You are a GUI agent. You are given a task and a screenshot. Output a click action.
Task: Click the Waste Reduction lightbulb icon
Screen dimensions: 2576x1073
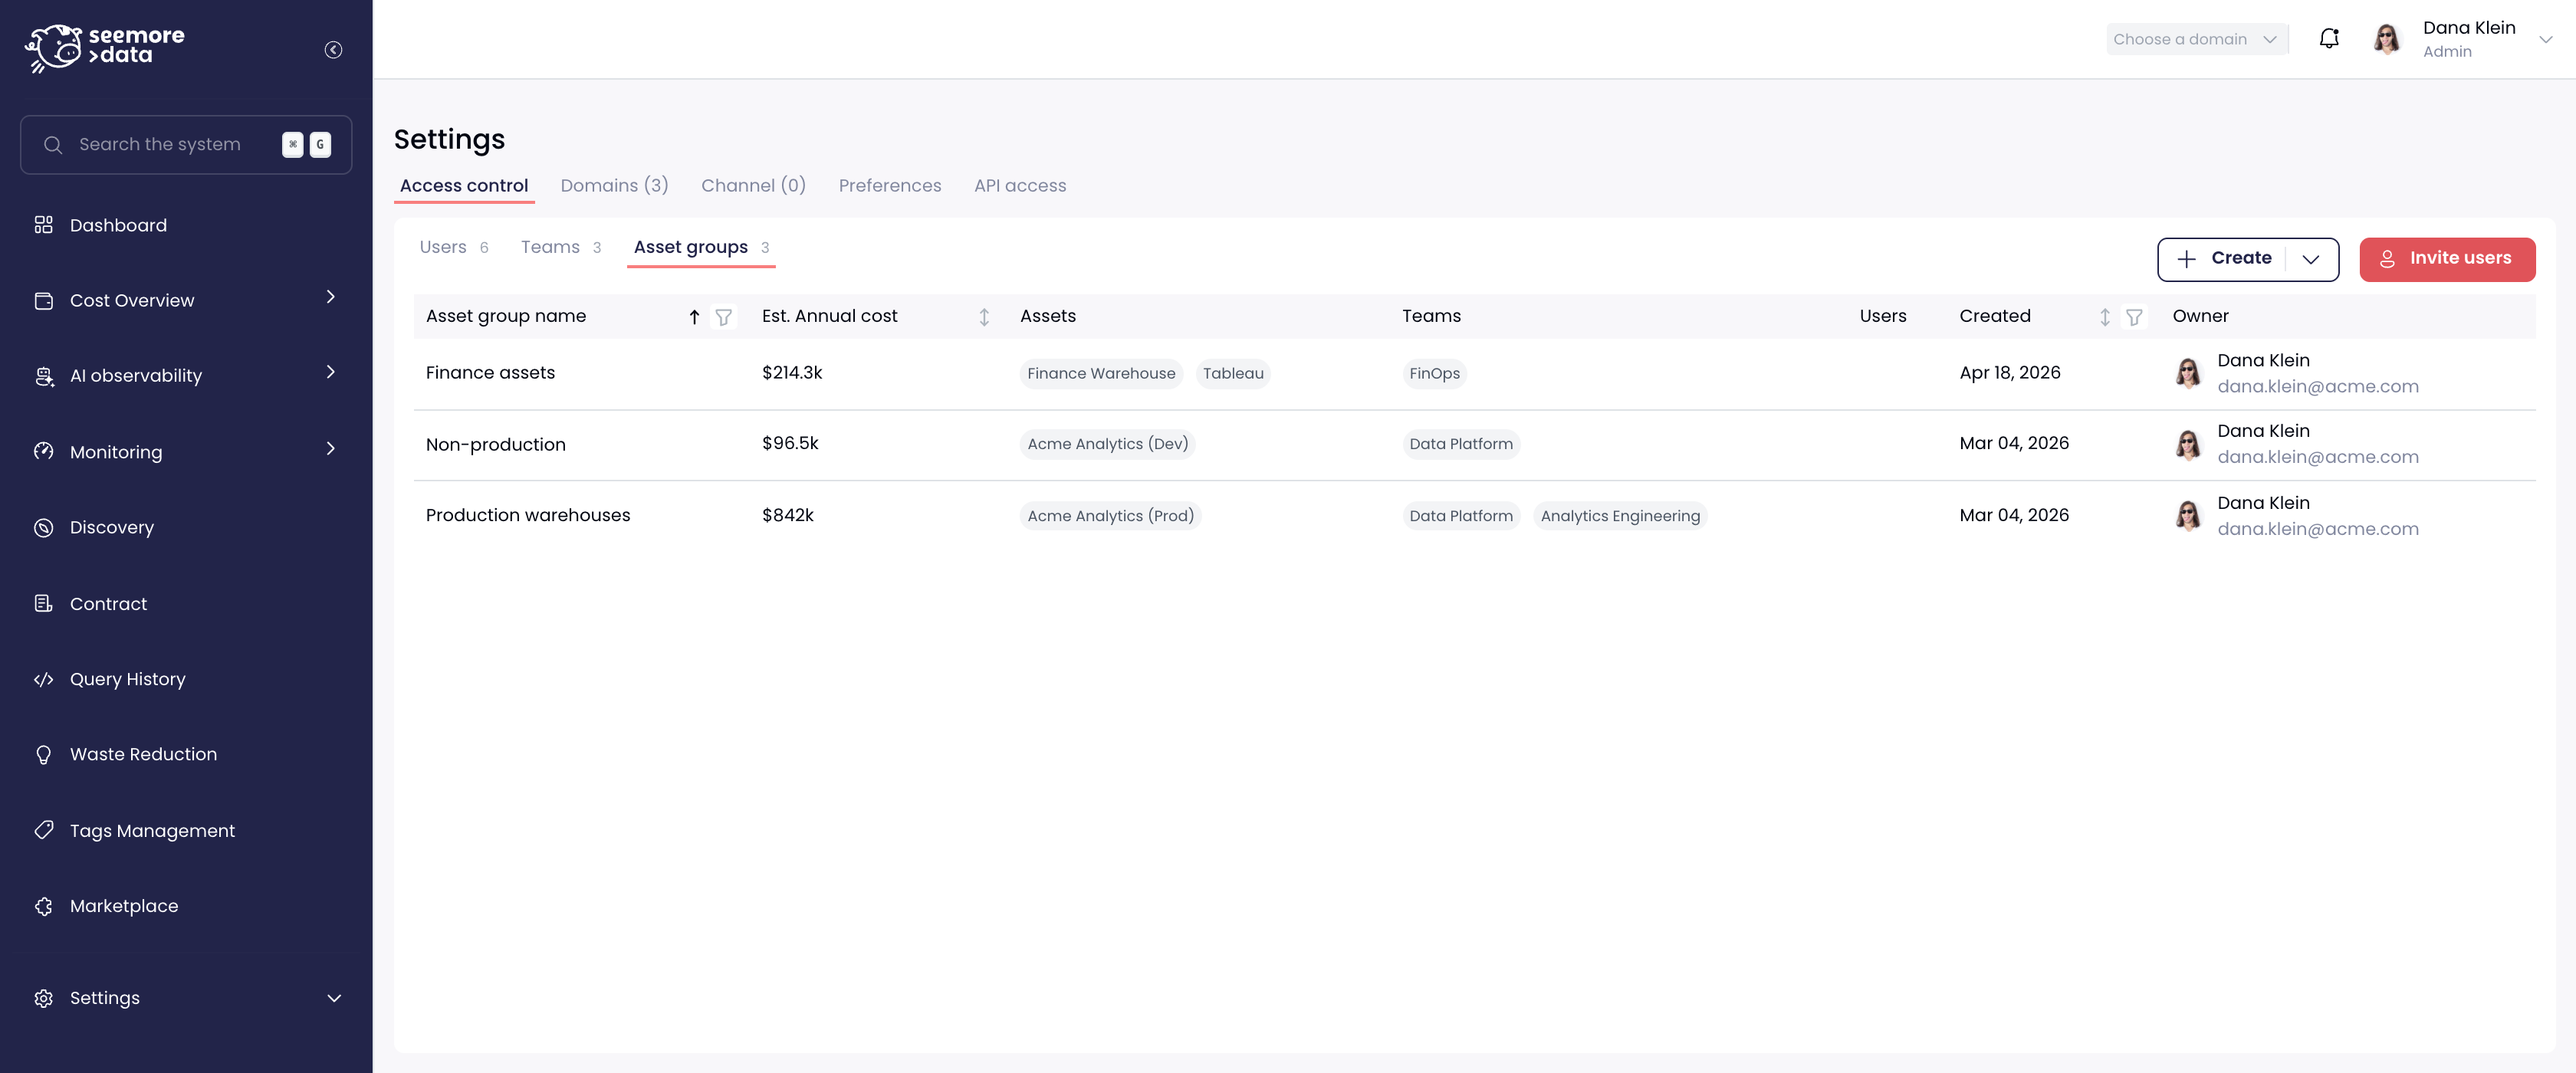(x=43, y=755)
